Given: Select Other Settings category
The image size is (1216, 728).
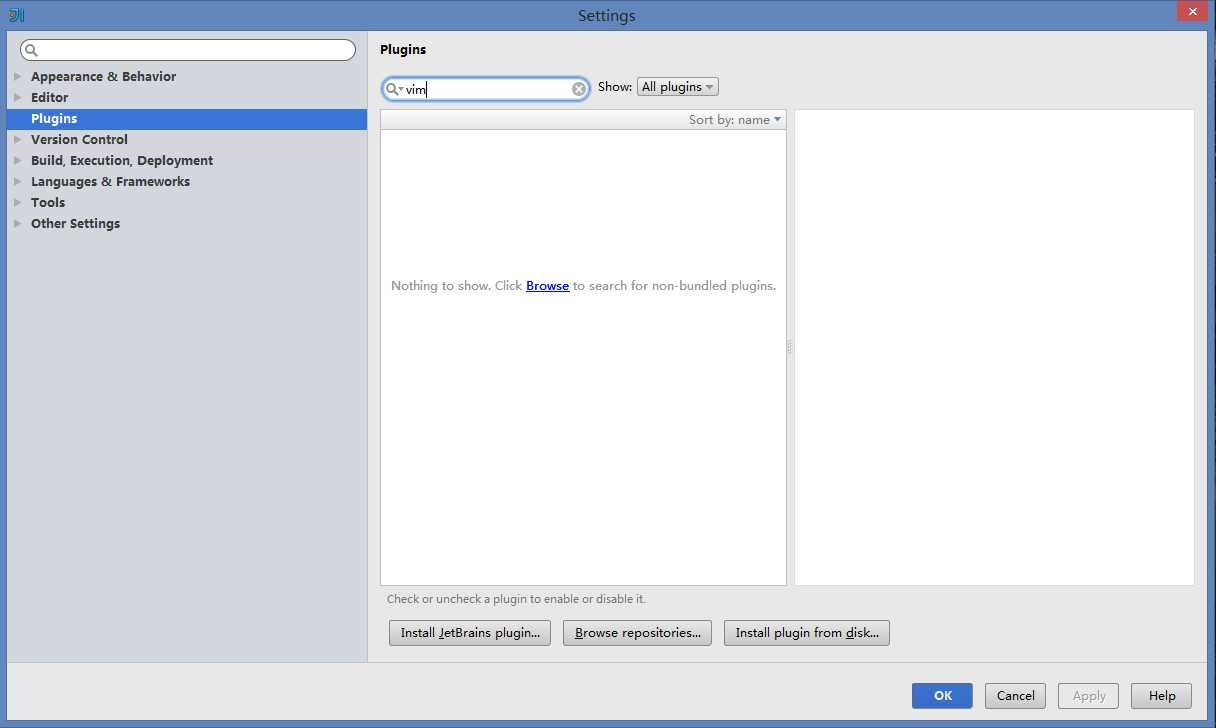Looking at the screenshot, I should coord(75,223).
